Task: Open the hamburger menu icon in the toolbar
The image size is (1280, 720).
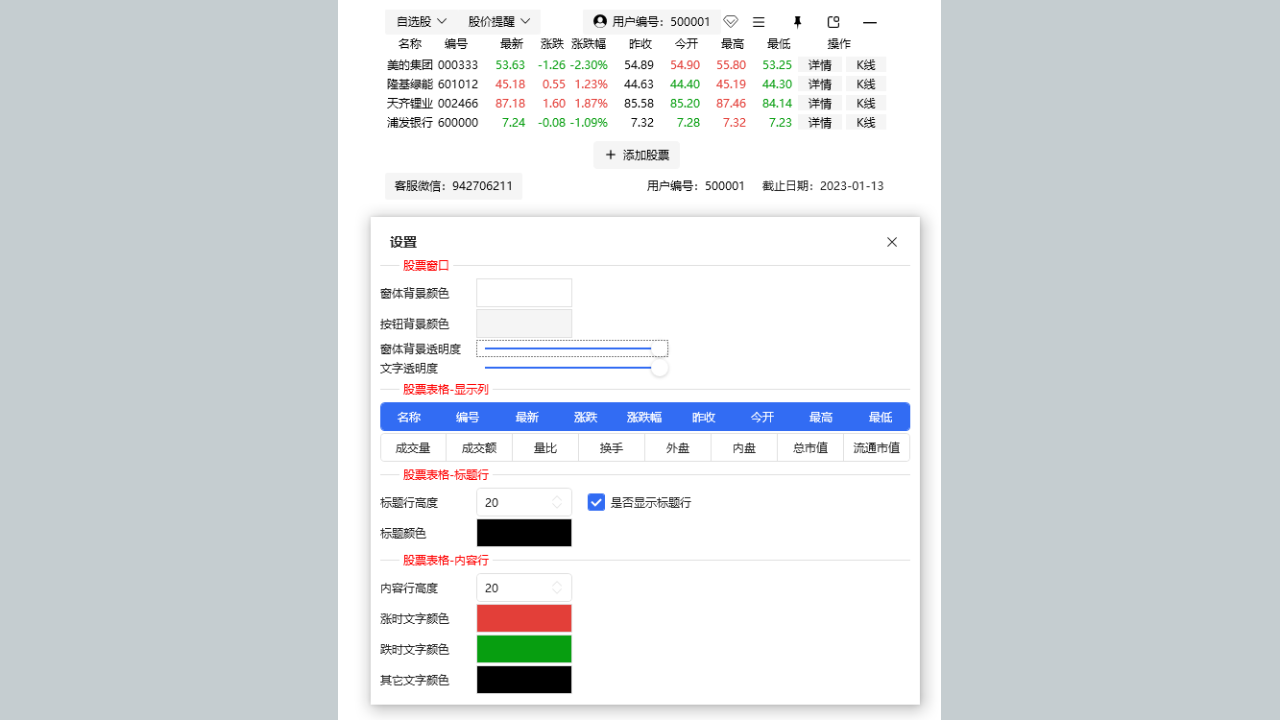Action: tap(760, 21)
